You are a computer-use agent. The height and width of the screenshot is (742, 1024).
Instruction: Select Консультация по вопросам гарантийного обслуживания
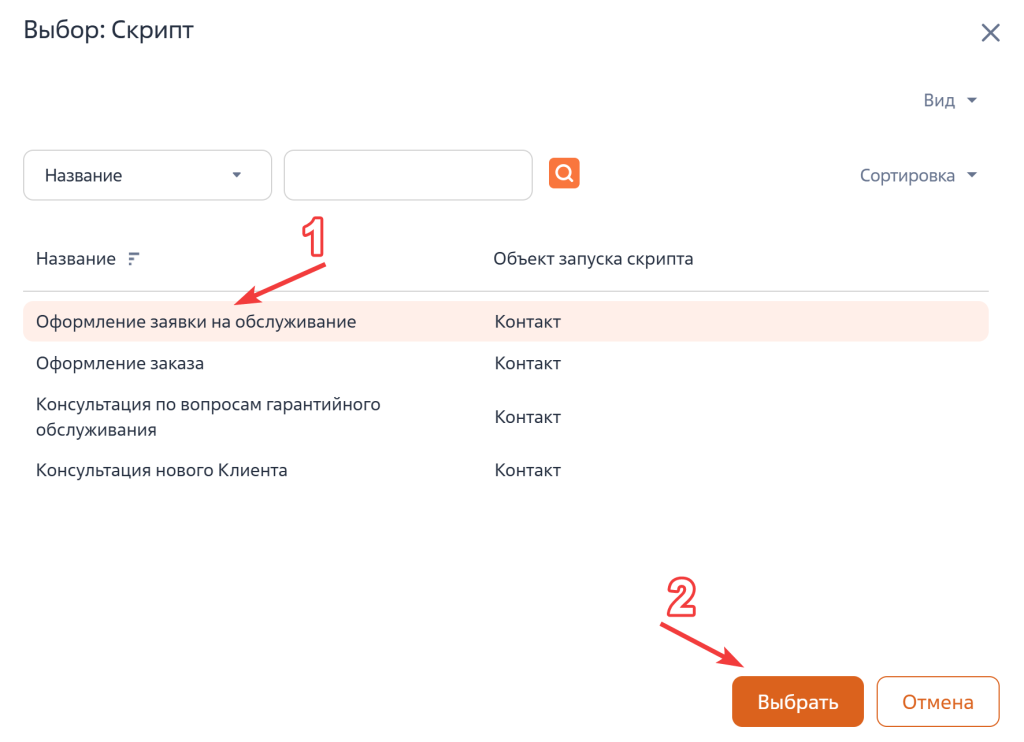point(207,416)
